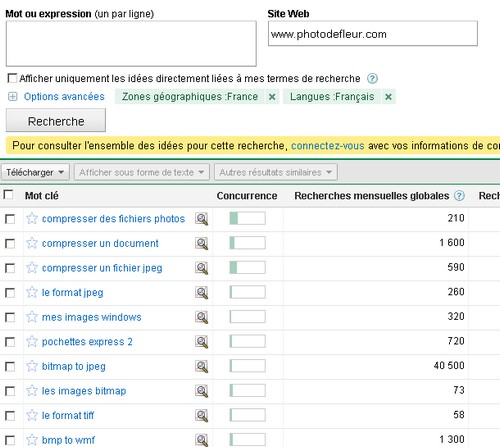500x447 pixels.
Task: Open magnifier icon for bitmap to jpeg
Action: pyautogui.click(x=202, y=367)
